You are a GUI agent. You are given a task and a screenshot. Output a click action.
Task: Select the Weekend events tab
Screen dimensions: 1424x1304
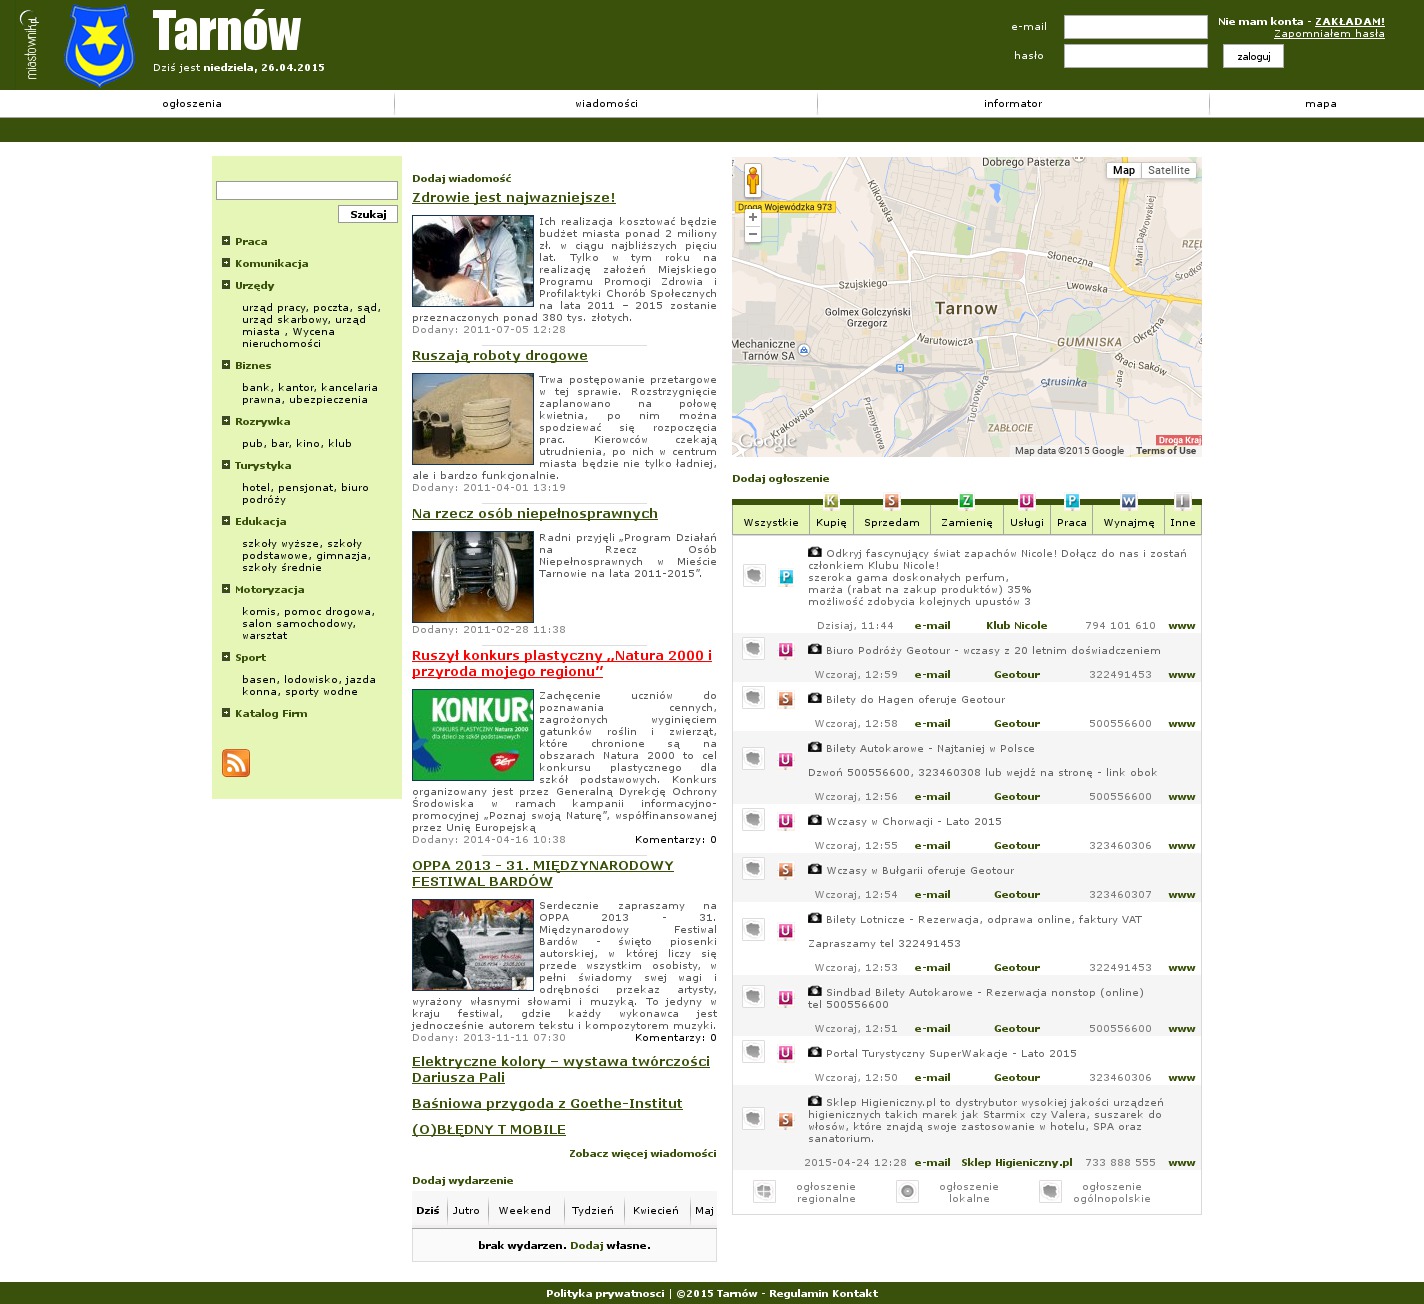(x=524, y=1210)
